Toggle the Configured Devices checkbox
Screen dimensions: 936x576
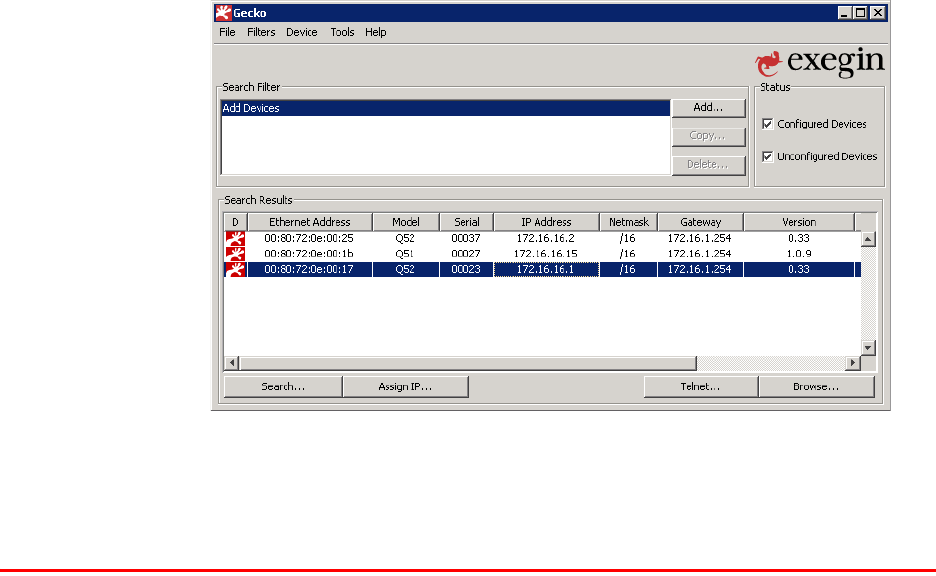[768, 124]
